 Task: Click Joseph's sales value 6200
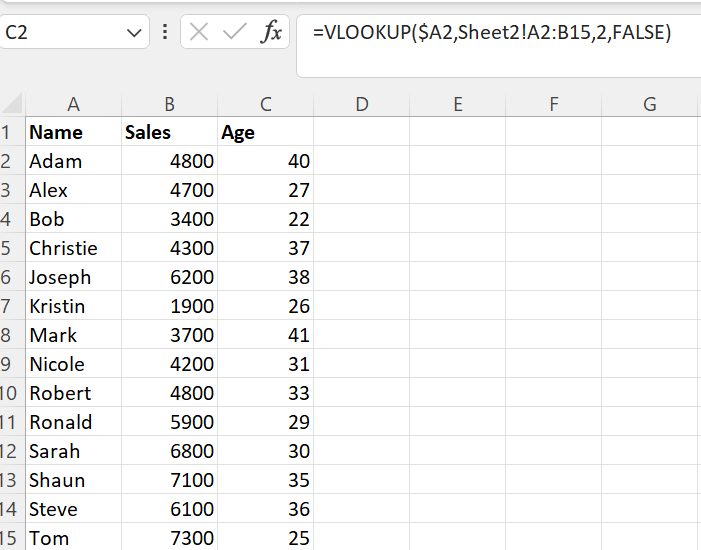pyautogui.click(x=169, y=276)
